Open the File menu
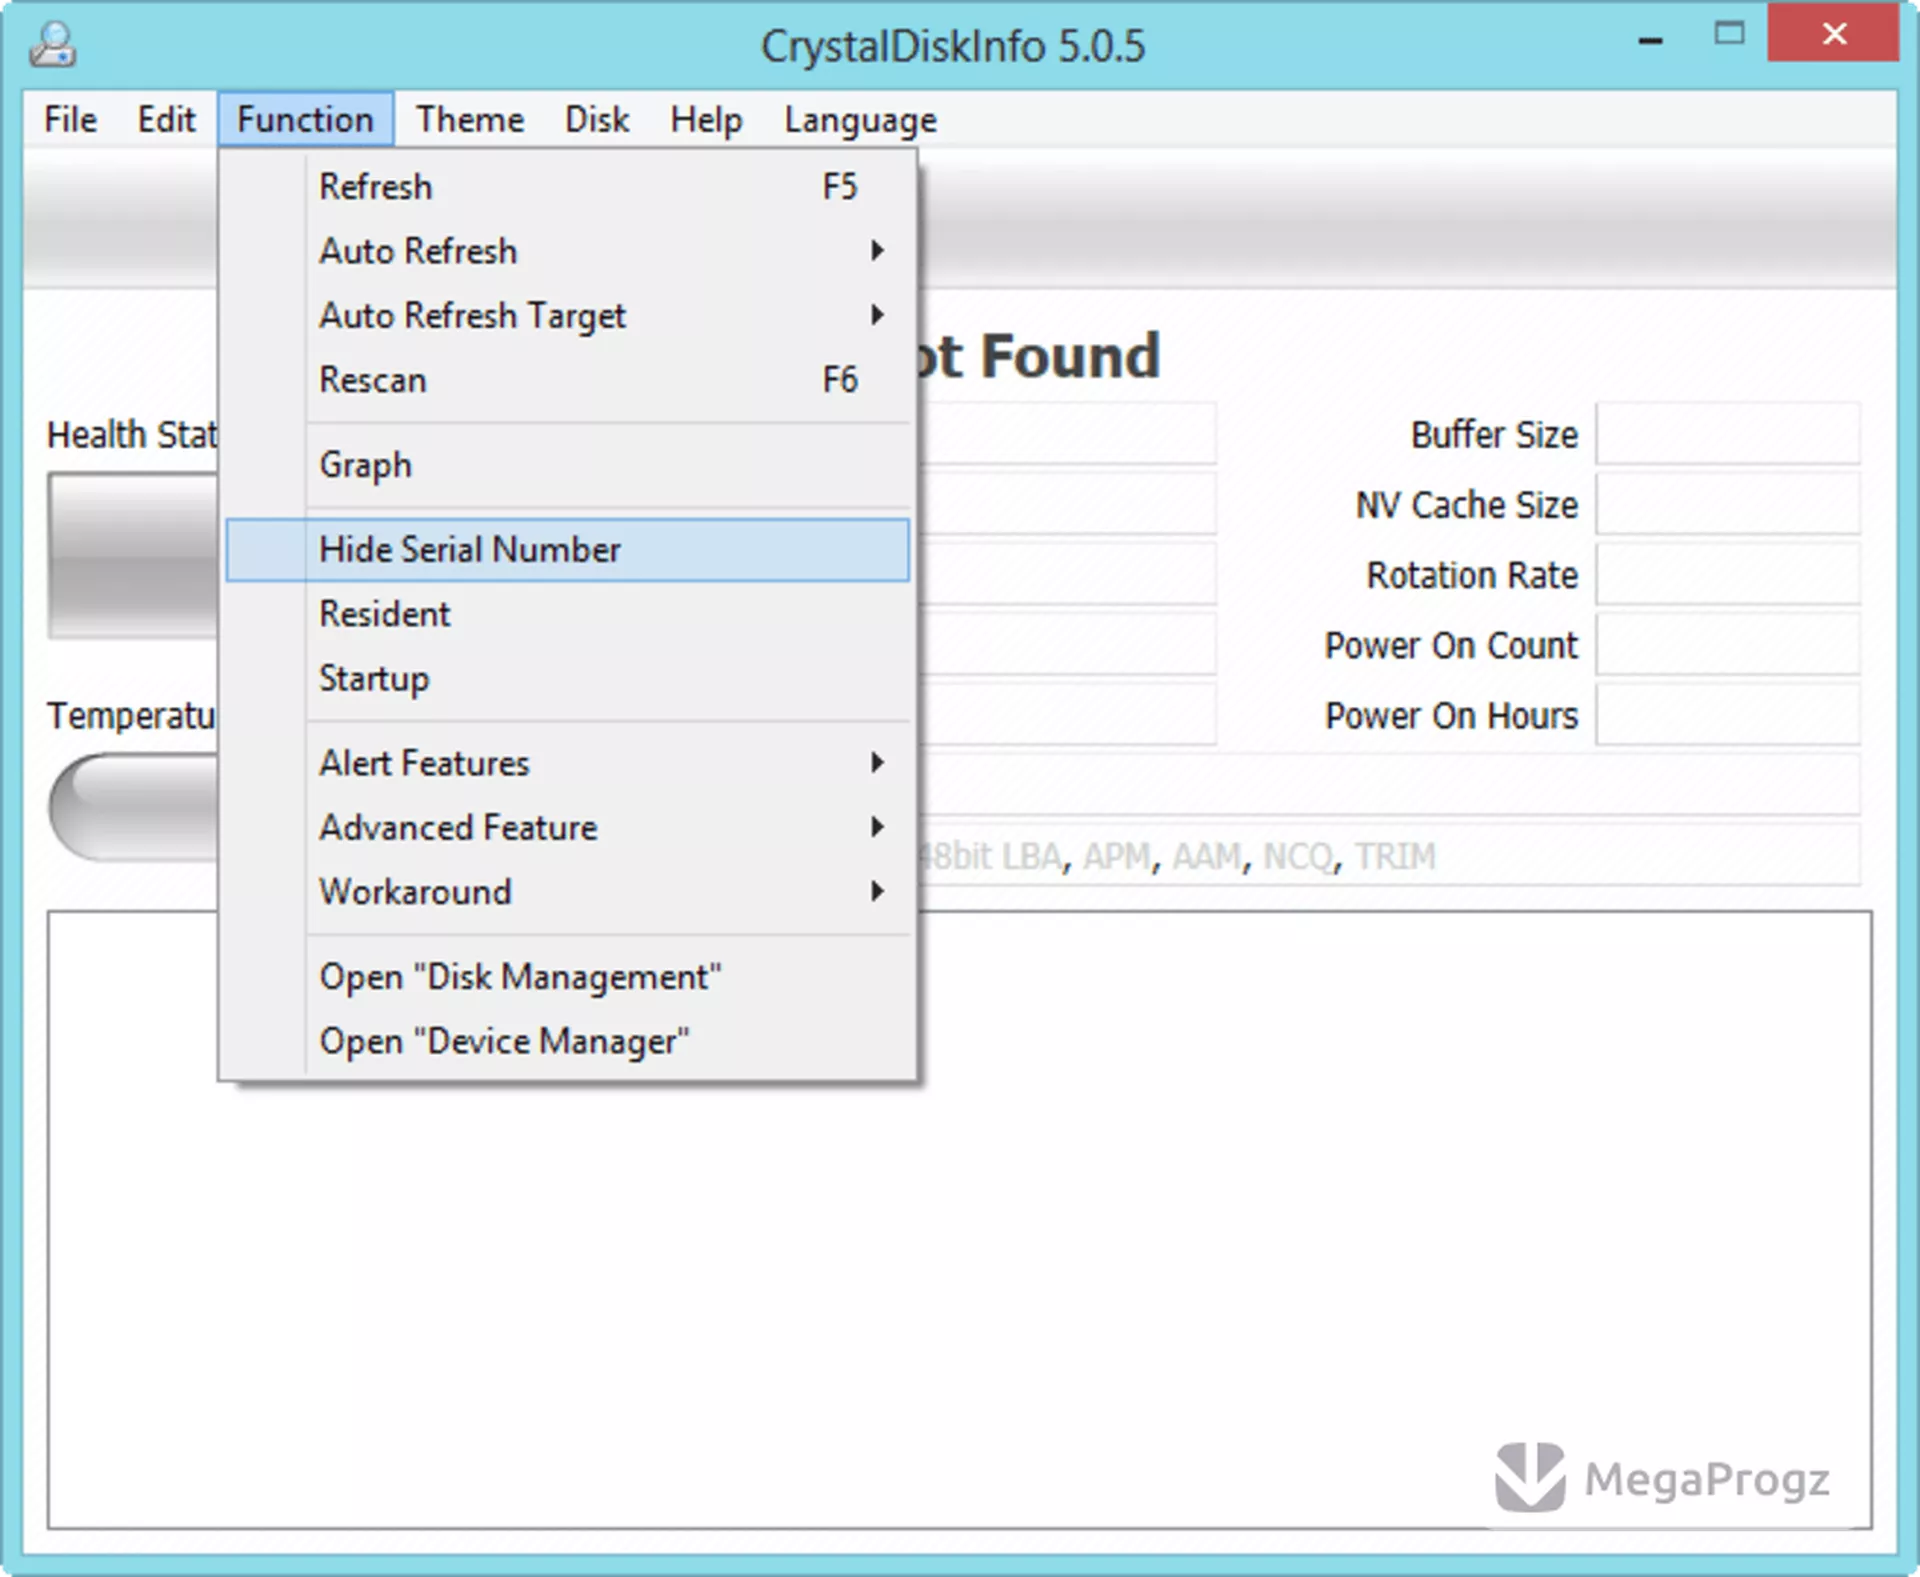Screen dimensions: 1920x1577 click(70, 120)
